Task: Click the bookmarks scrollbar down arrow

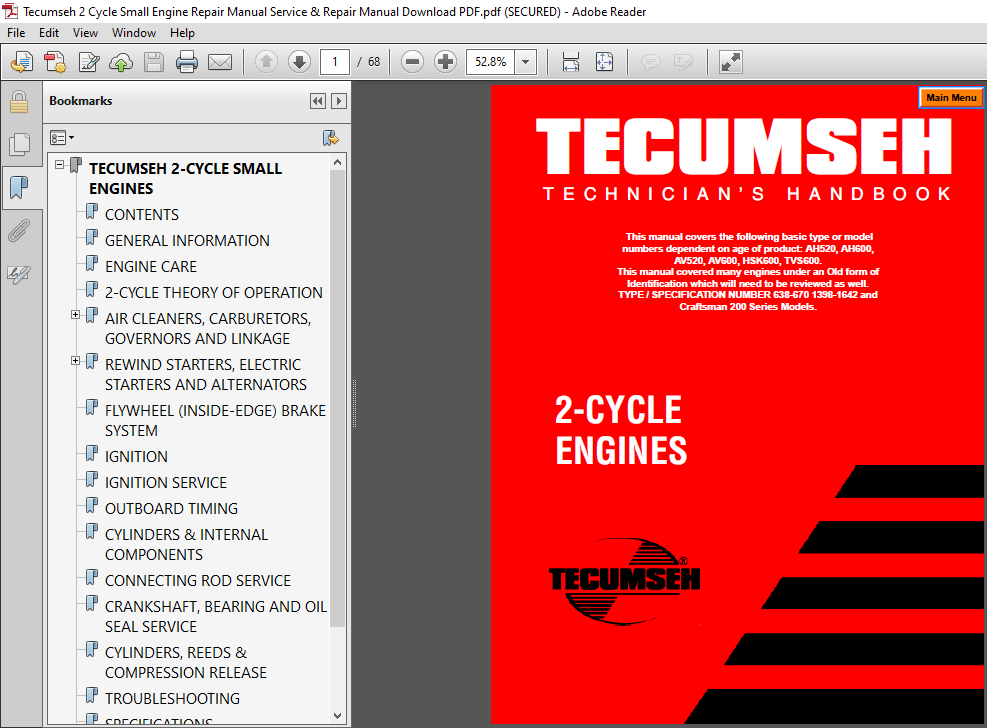Action: point(337,715)
